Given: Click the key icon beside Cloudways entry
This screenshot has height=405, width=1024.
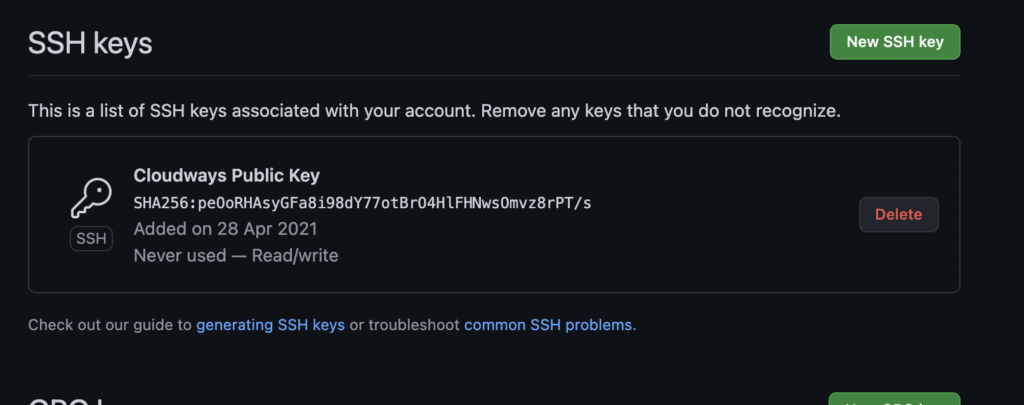Looking at the screenshot, I should 91,199.
